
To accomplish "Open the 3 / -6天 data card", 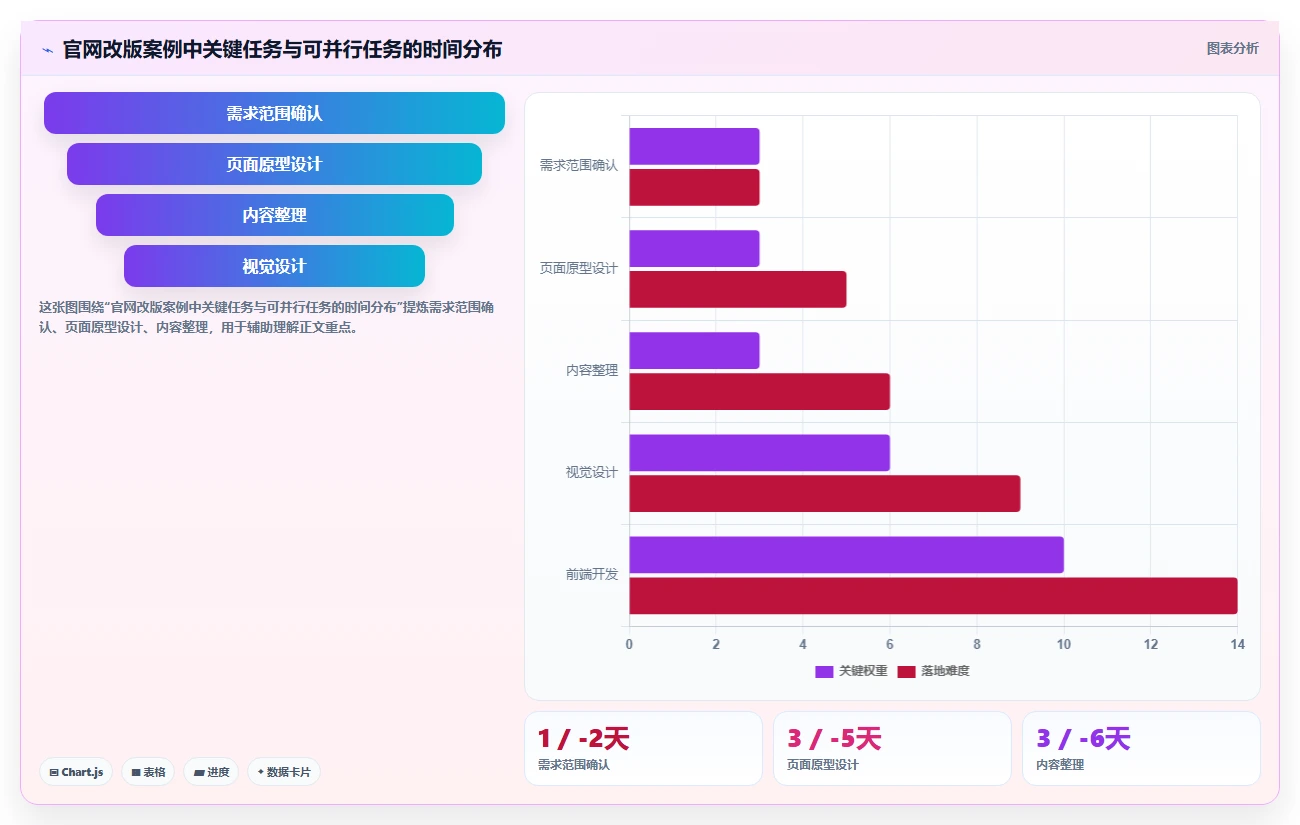I will (1141, 748).
